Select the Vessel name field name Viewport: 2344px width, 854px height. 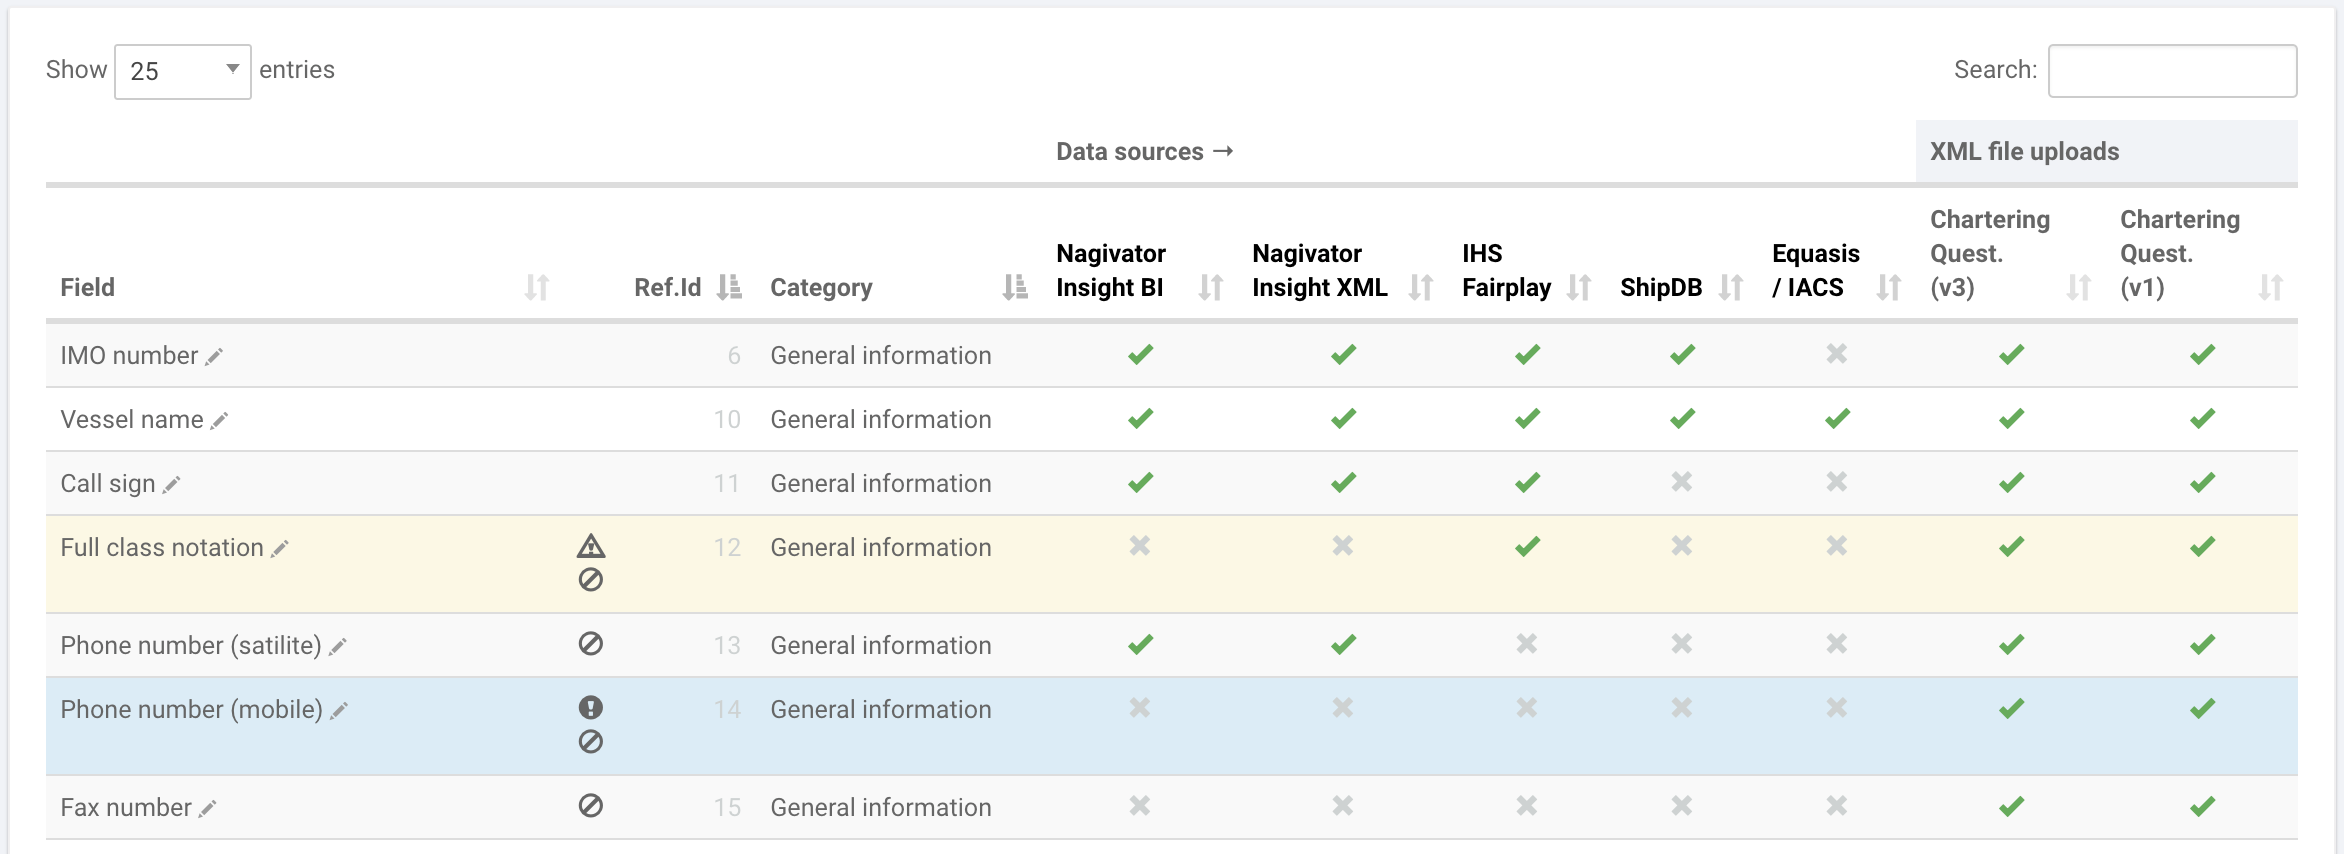[x=132, y=420]
